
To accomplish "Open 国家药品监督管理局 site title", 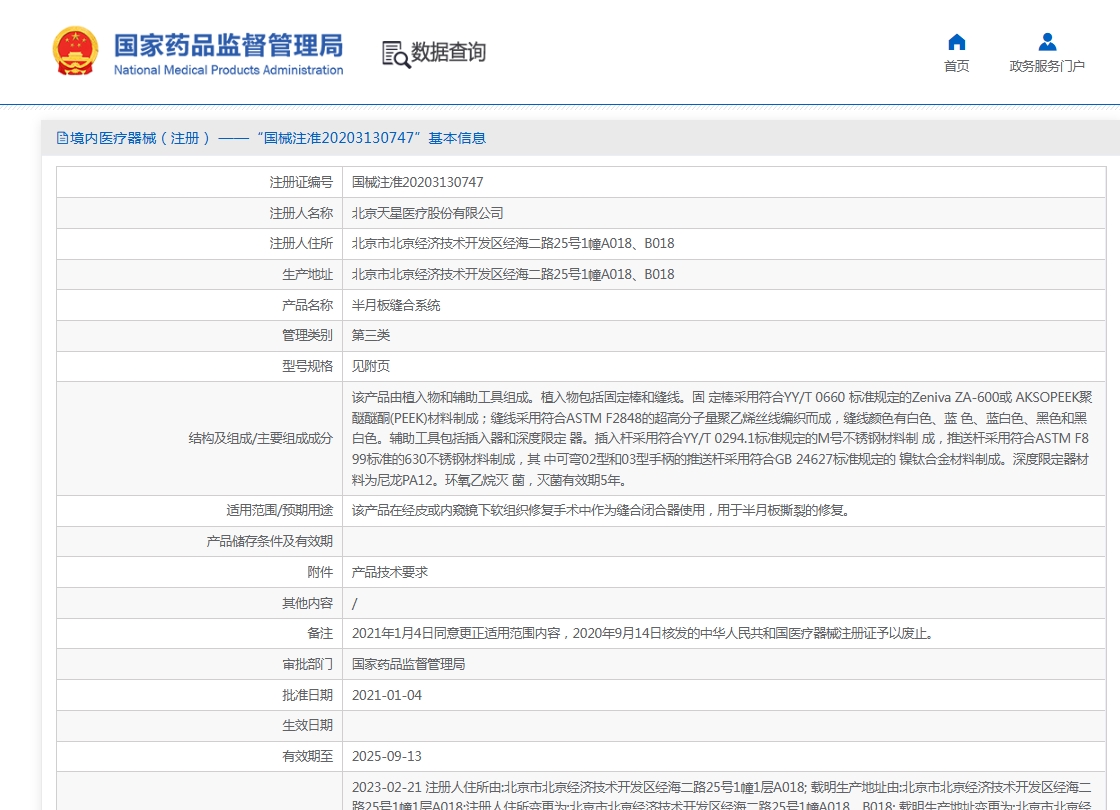I will point(229,45).
